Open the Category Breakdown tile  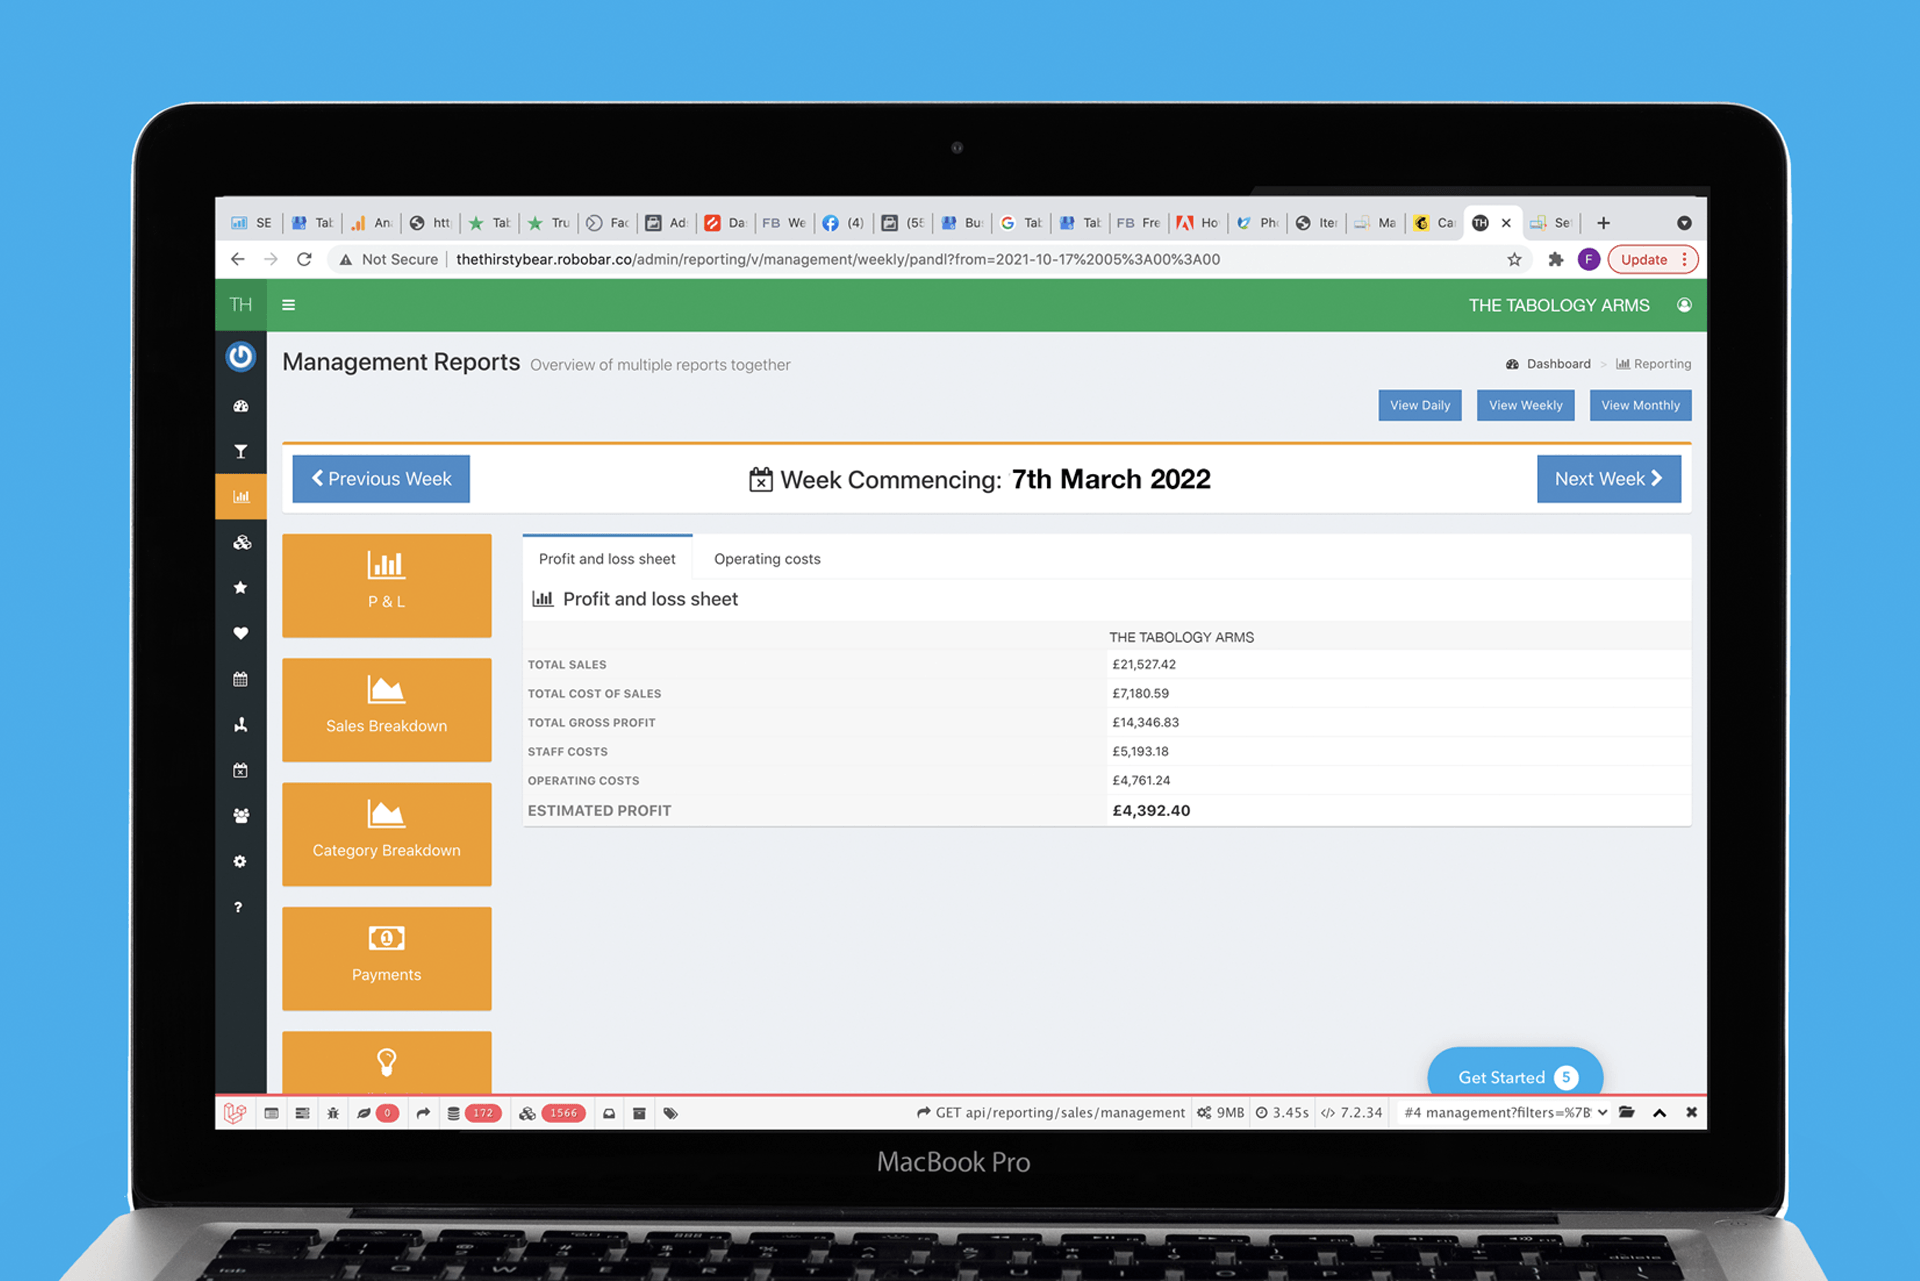[386, 834]
